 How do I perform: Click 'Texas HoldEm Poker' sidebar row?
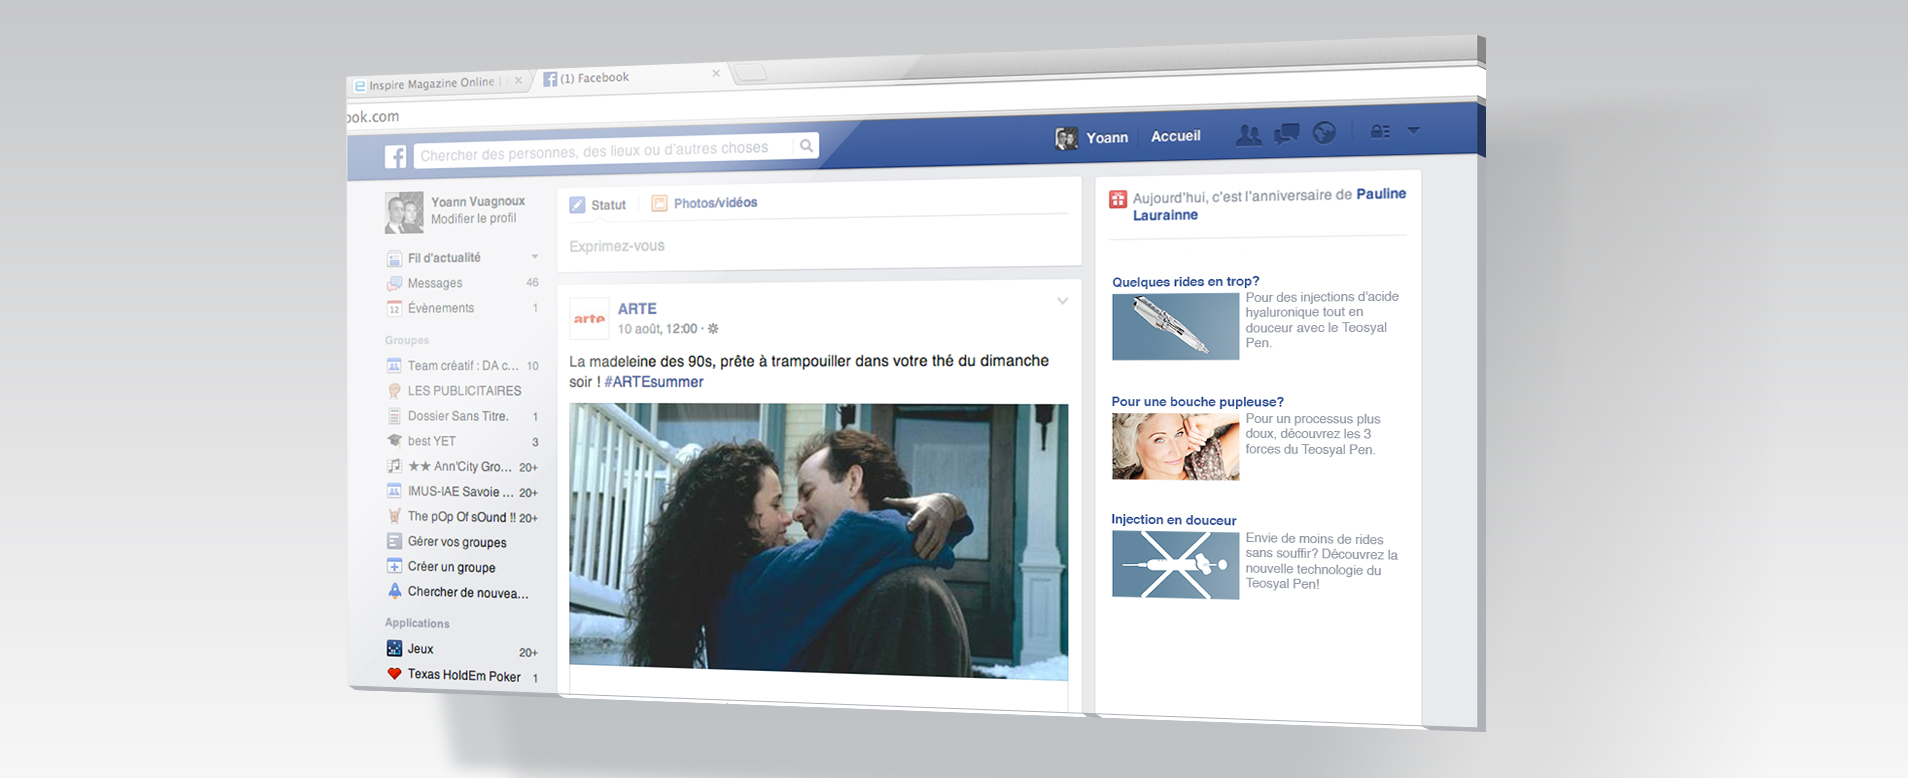pyautogui.click(x=462, y=675)
